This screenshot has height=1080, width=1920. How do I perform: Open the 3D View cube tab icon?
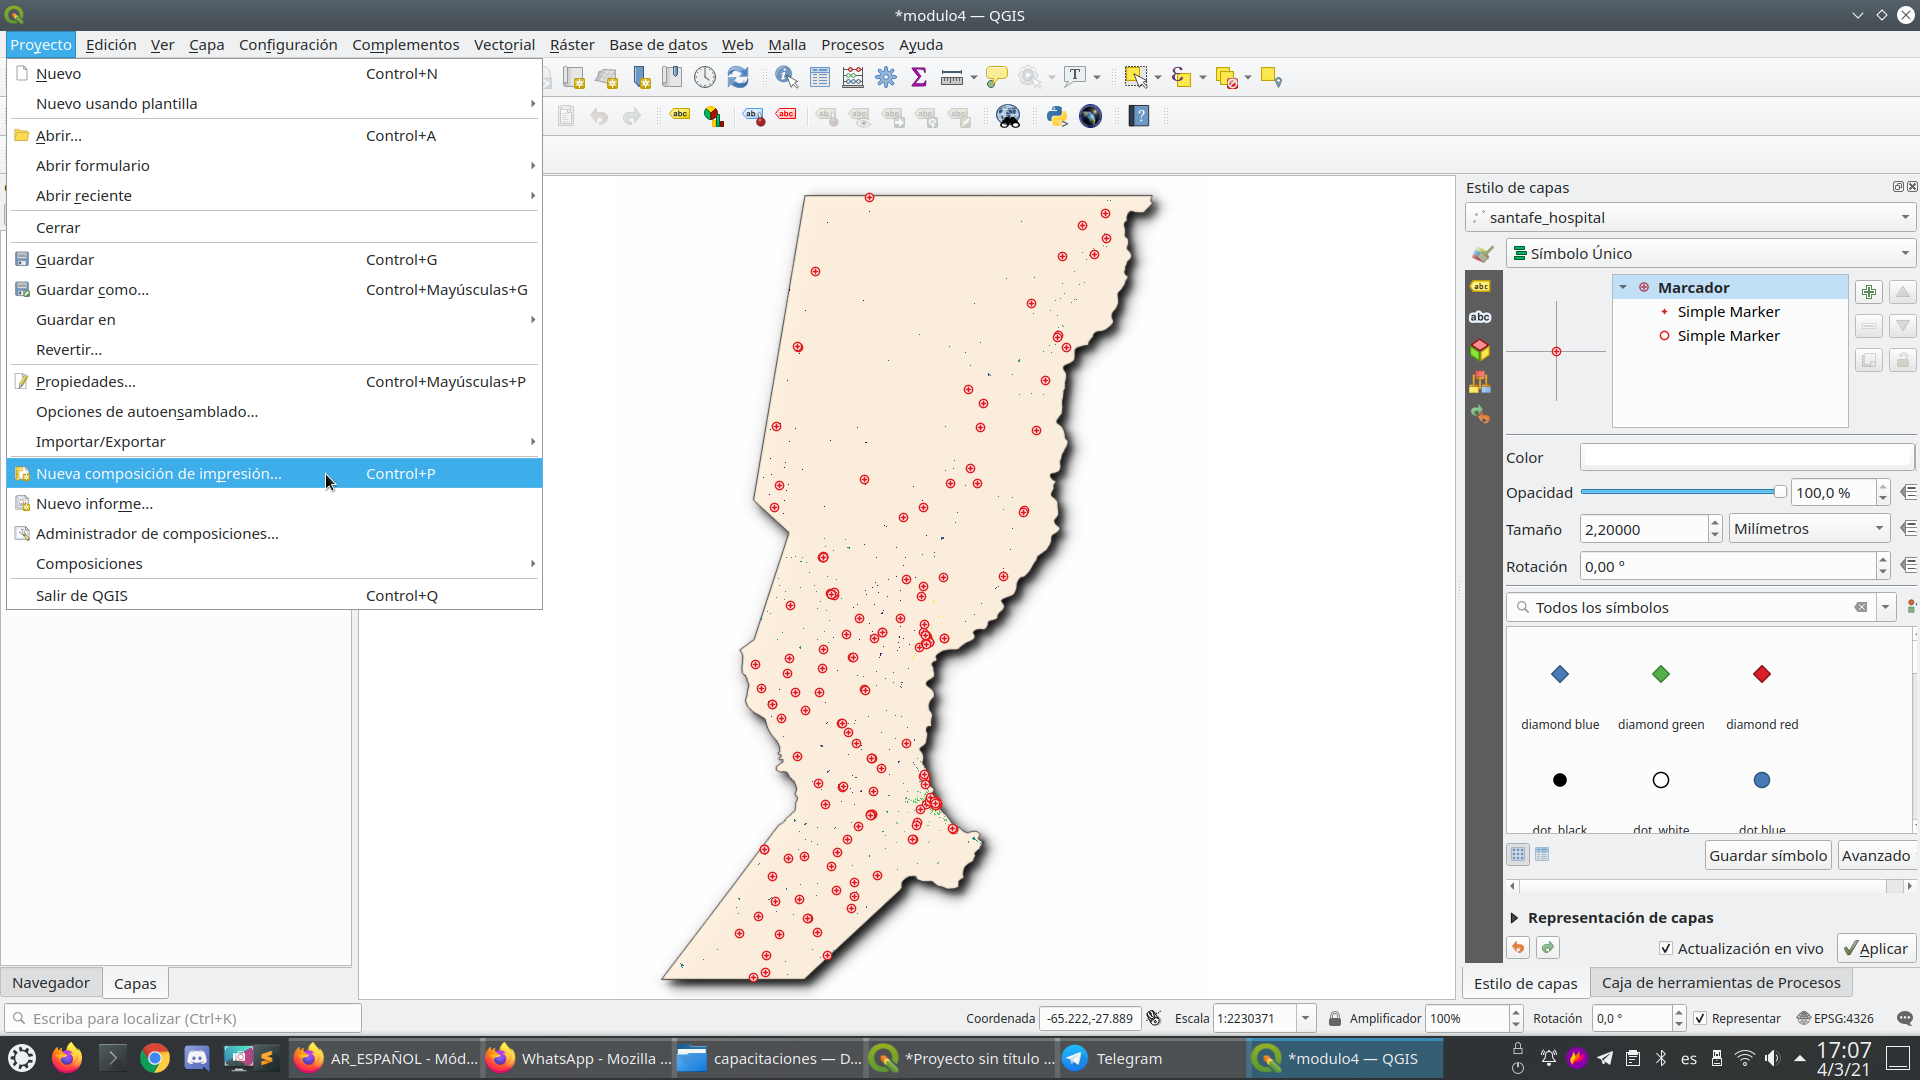coord(1480,350)
